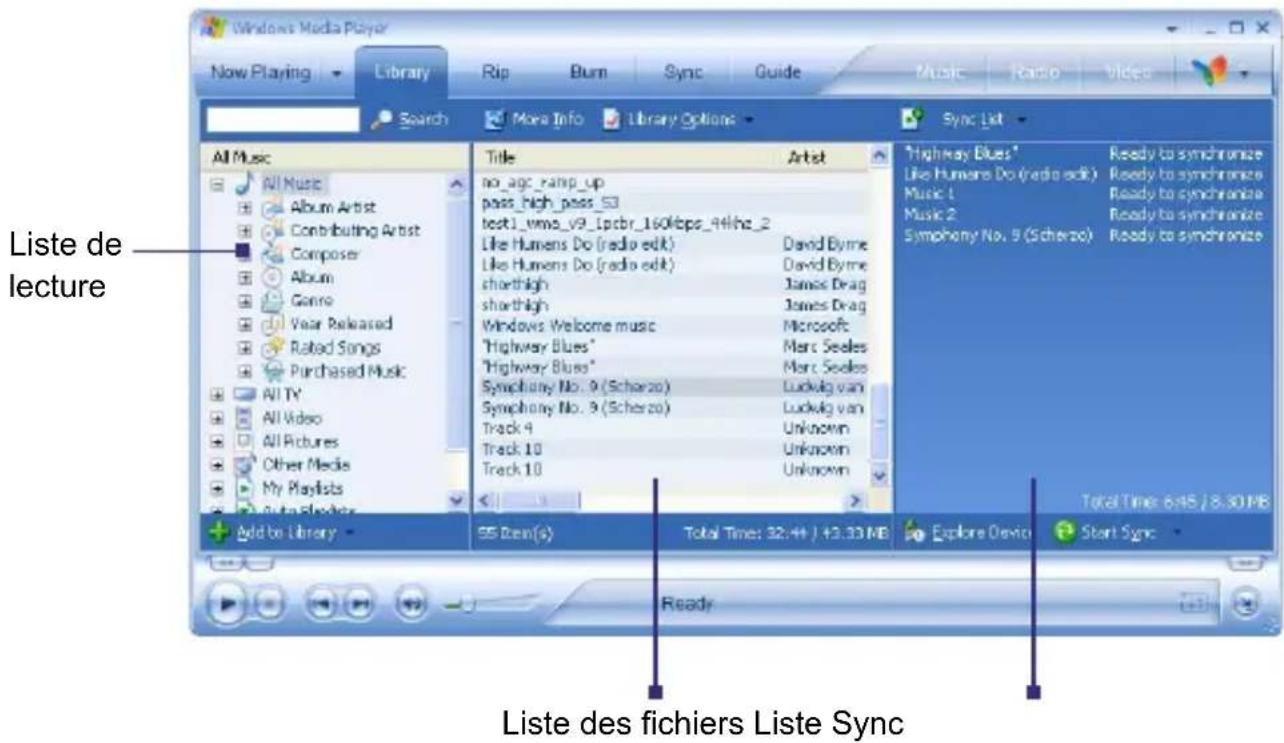Click the Sync List icon
The width and height of the screenshot is (1284, 743).
click(x=912, y=119)
